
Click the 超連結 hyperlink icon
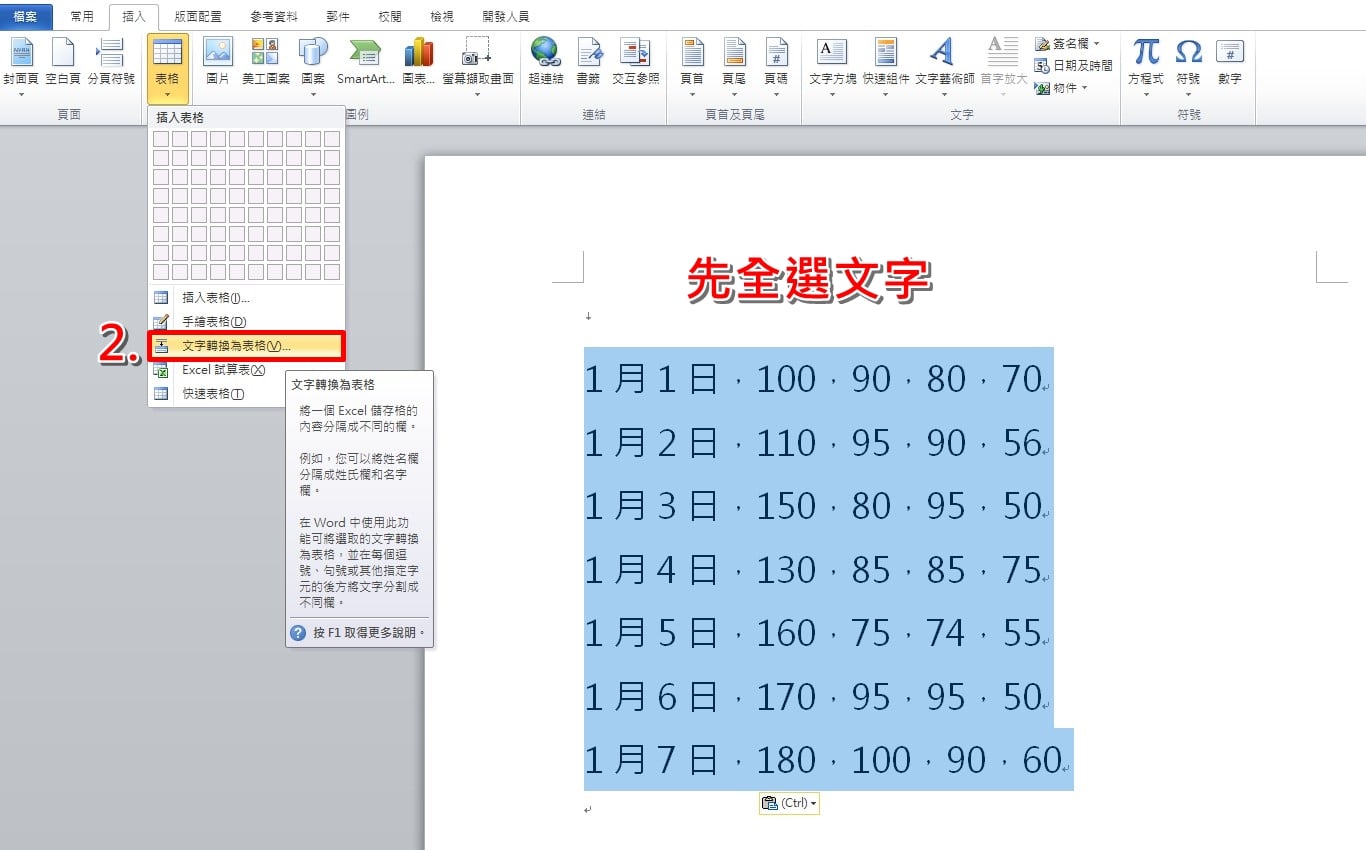click(x=546, y=52)
